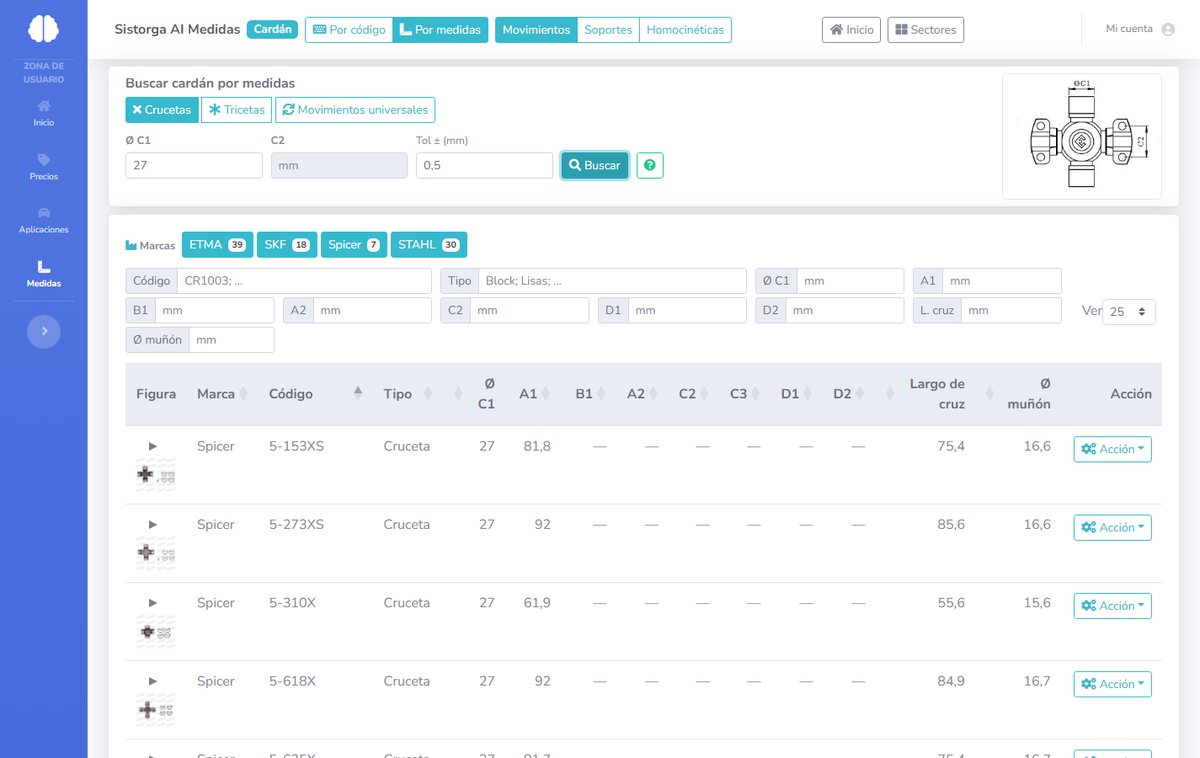Viewport: 1200px width, 758px height.
Task: Switch to the Soportes tab
Action: pyautogui.click(x=608, y=30)
